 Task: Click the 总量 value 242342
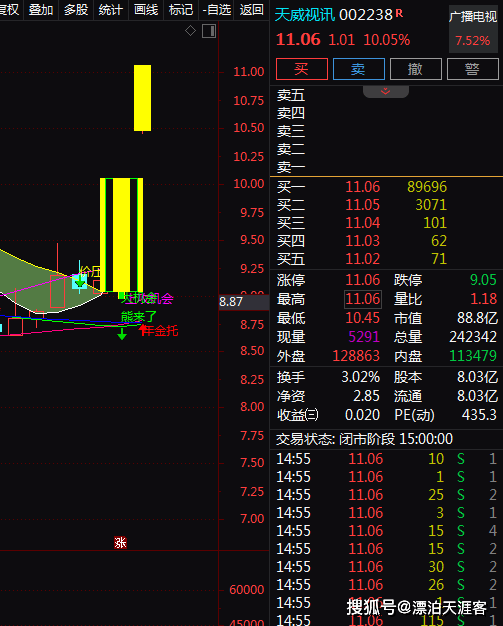(473, 337)
